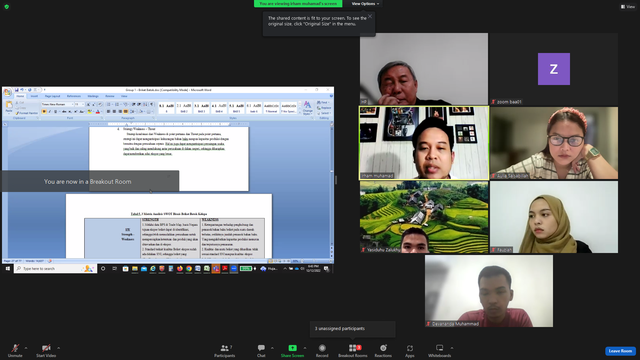640x360 pixels.
Task: Expand audio options arrow beside Unmute
Action: (x=26, y=348)
